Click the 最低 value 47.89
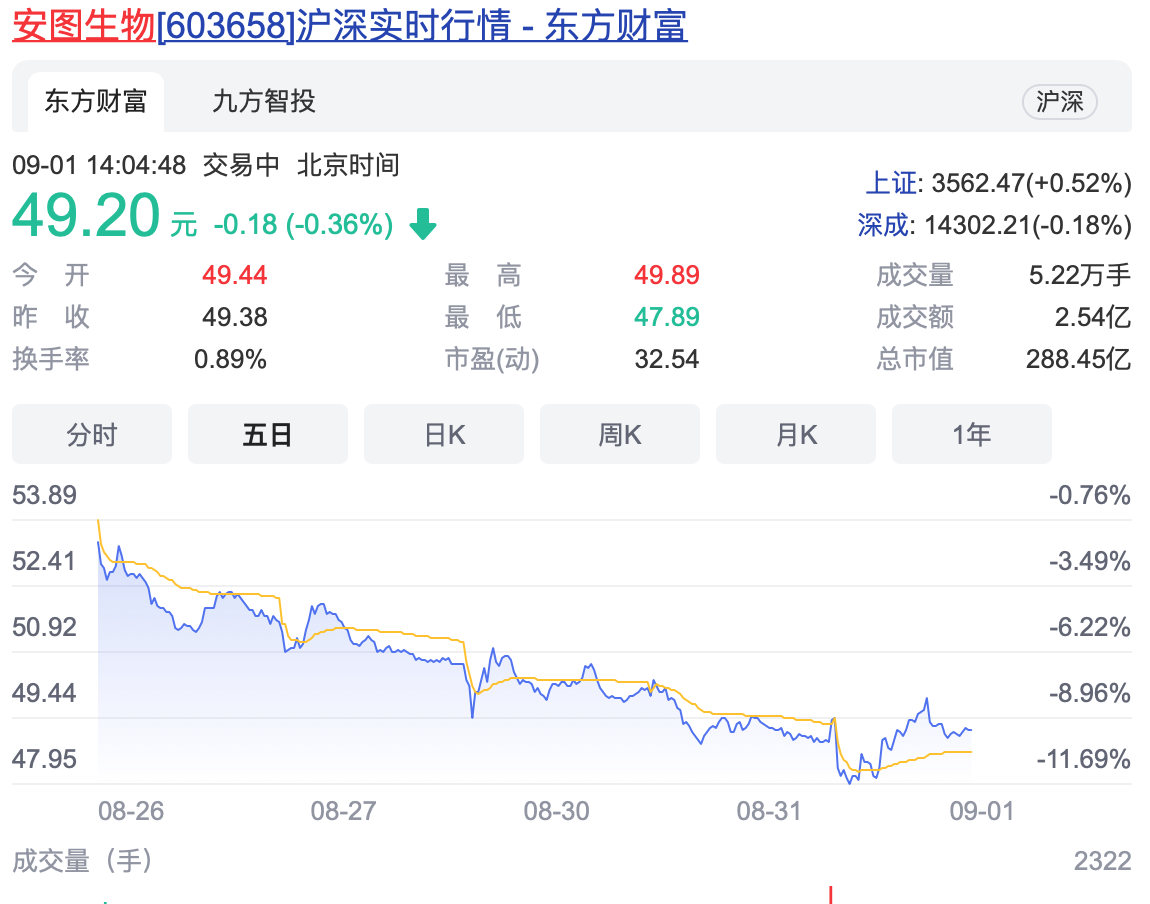 pyautogui.click(x=667, y=317)
